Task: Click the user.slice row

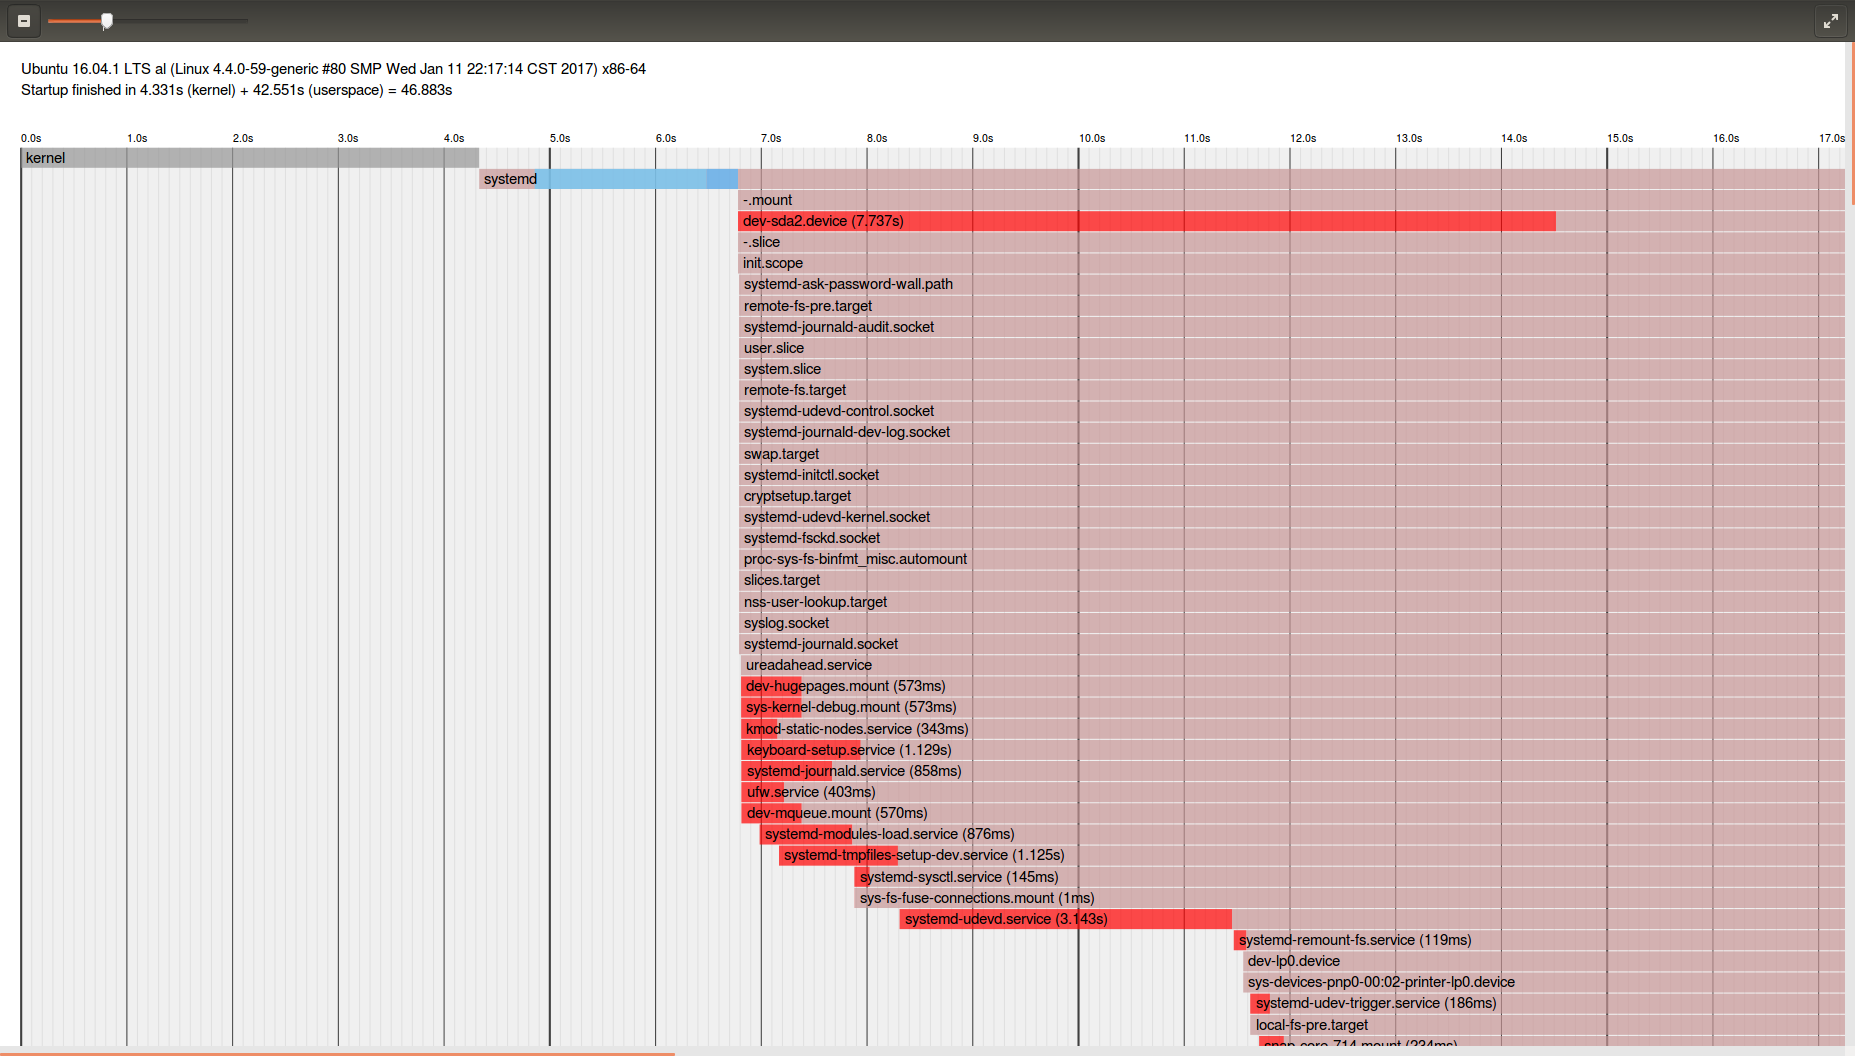Action: pos(1291,348)
